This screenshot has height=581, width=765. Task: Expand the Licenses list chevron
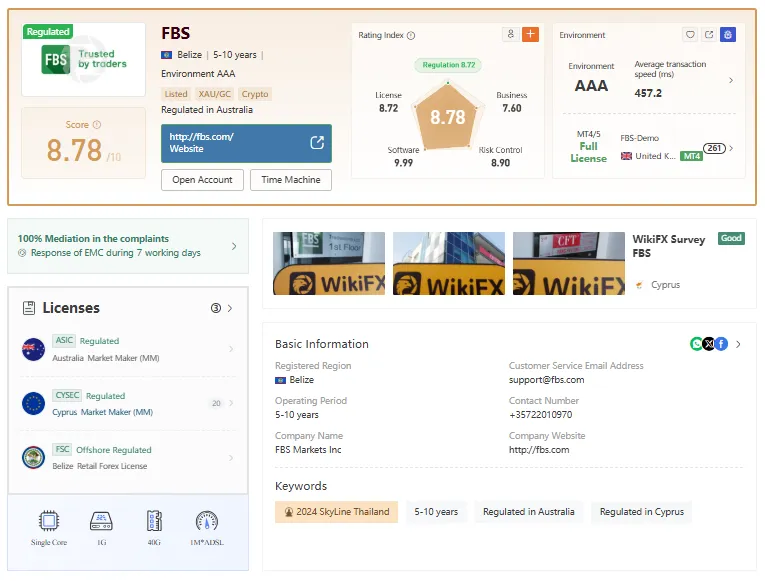pos(230,308)
